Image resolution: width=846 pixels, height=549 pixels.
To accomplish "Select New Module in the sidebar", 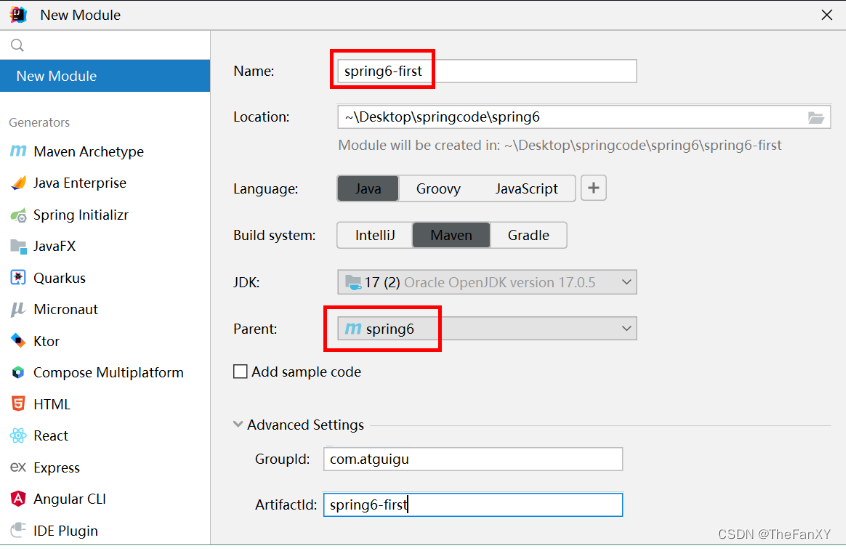I will [x=105, y=76].
